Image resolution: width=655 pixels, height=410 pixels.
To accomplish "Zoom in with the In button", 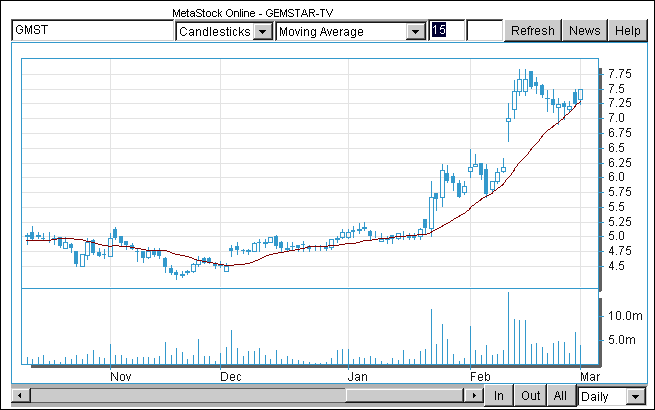I will pyautogui.click(x=498, y=395).
